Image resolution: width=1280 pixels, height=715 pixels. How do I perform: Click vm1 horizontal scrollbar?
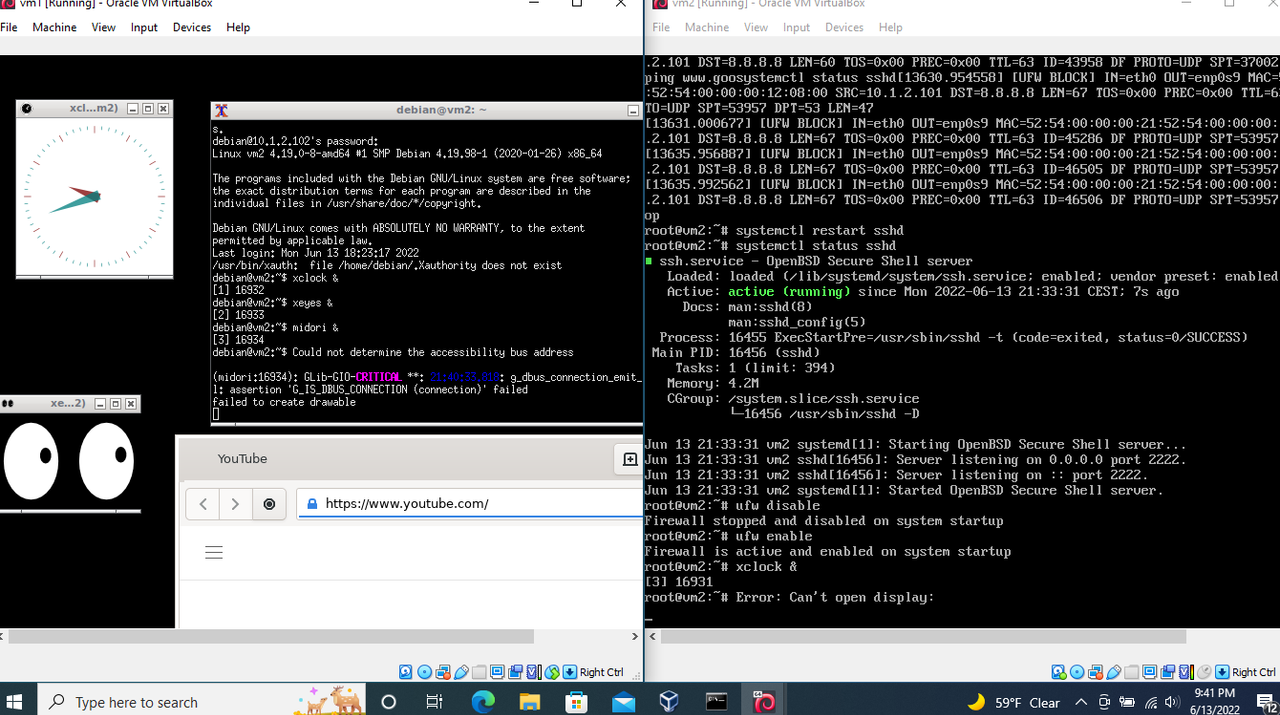coord(271,636)
